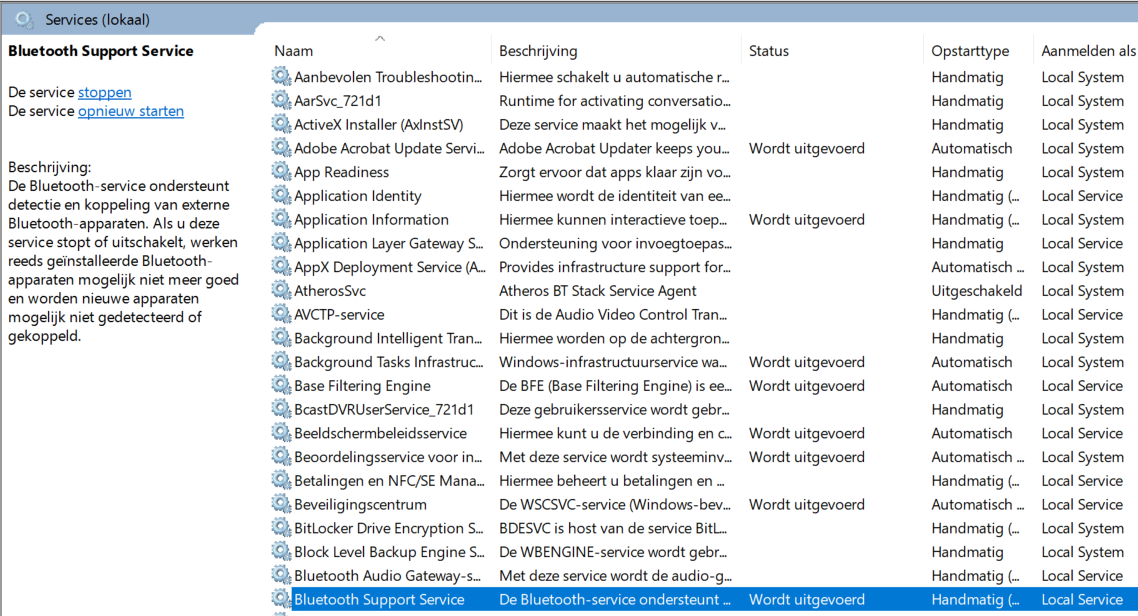Select the App Readiness service icon
The image size is (1138, 616).
click(x=281, y=171)
